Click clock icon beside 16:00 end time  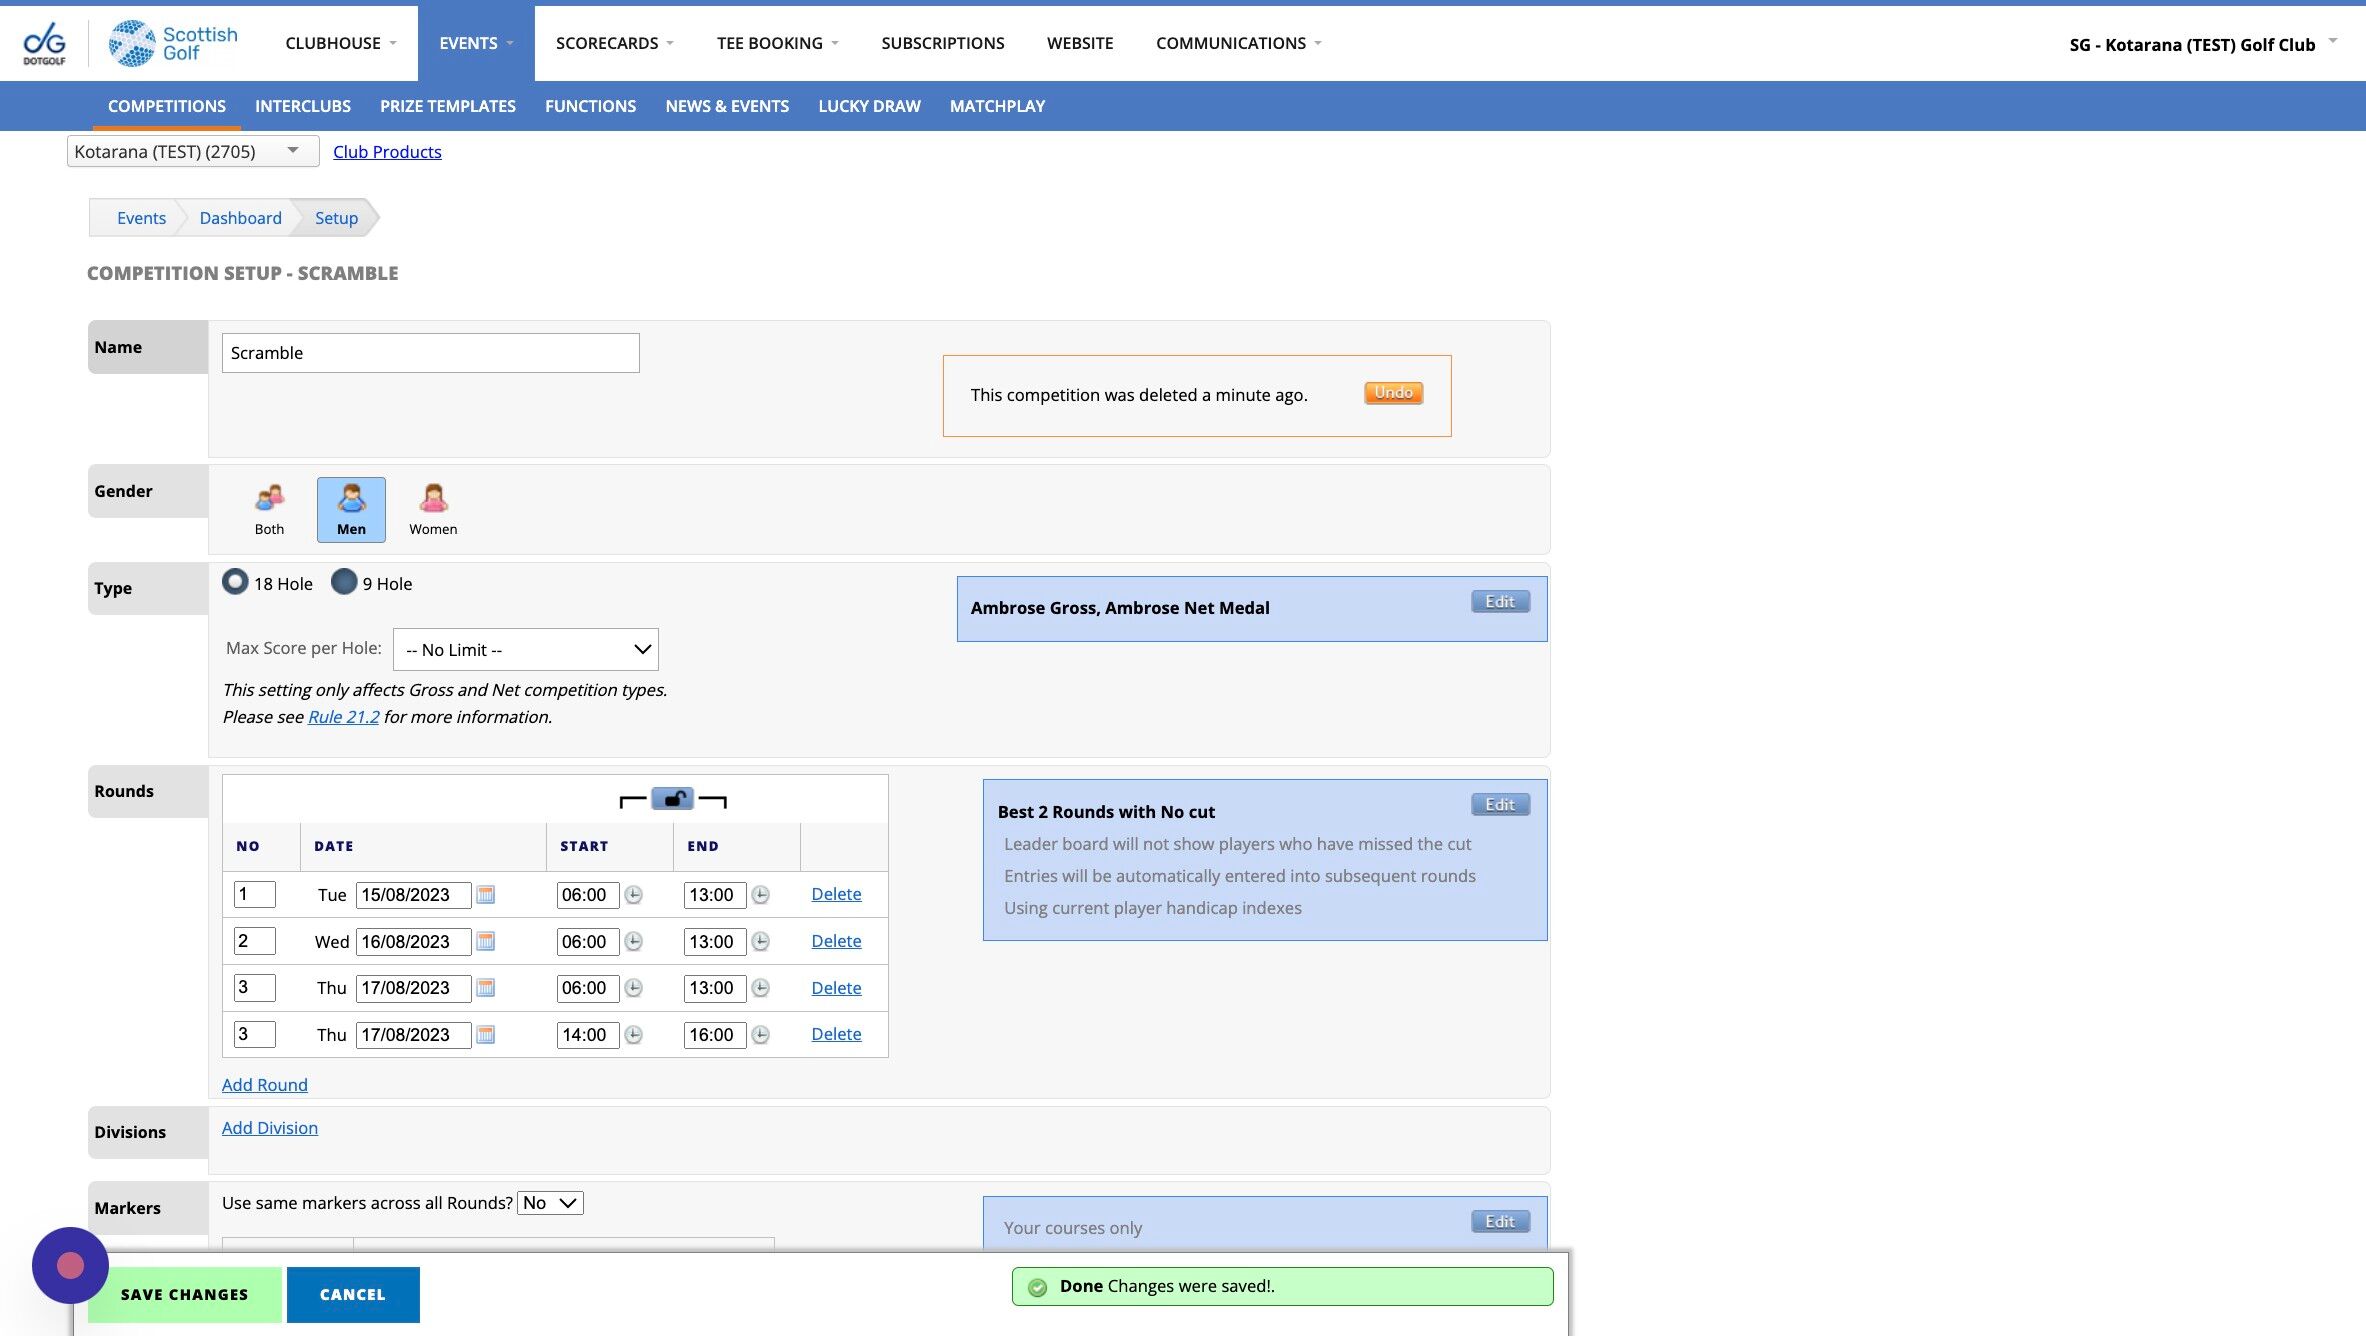tap(761, 1035)
